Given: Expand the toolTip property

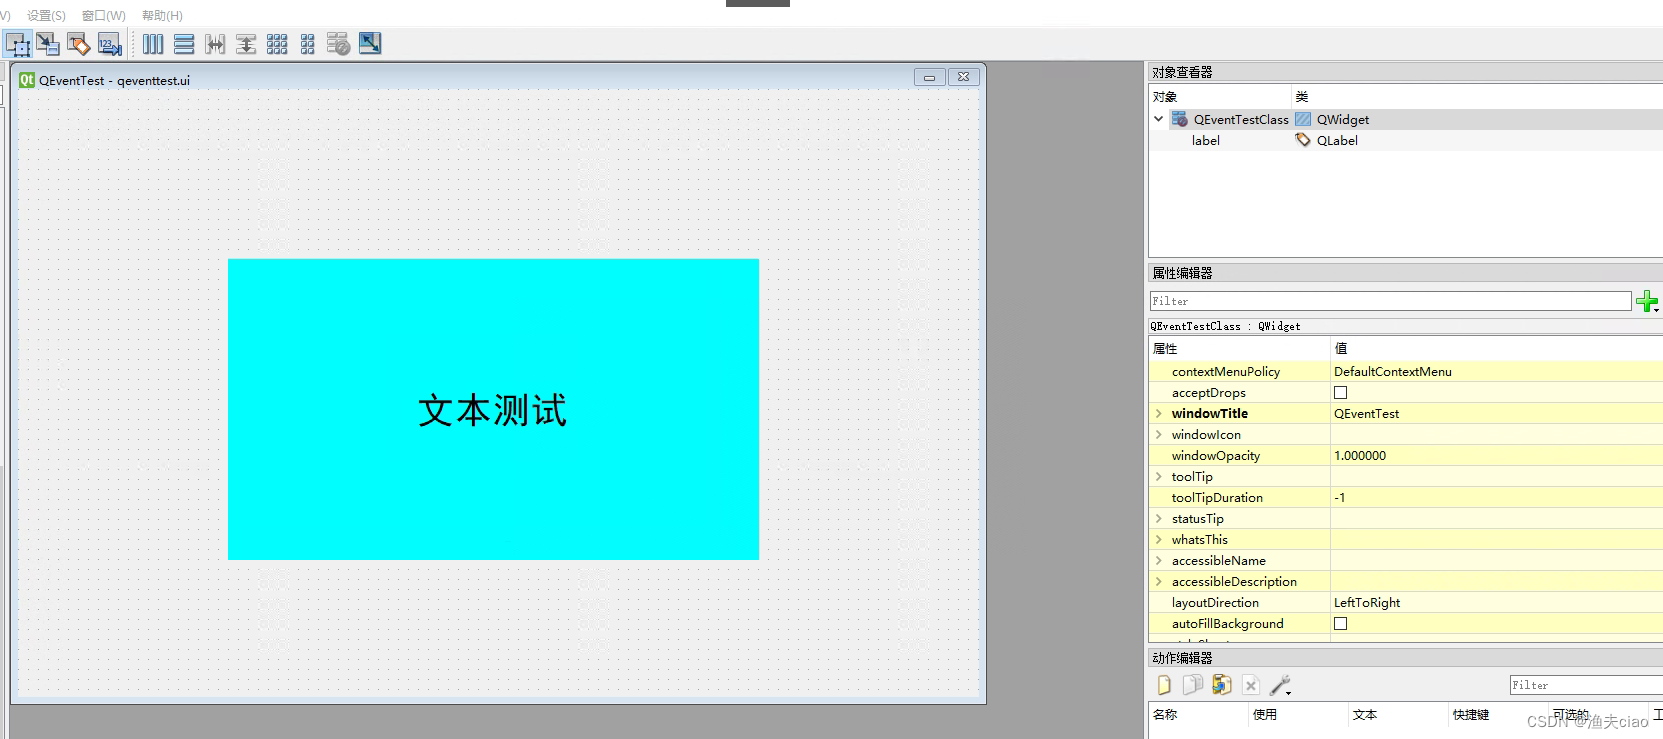Looking at the screenshot, I should coord(1159,477).
